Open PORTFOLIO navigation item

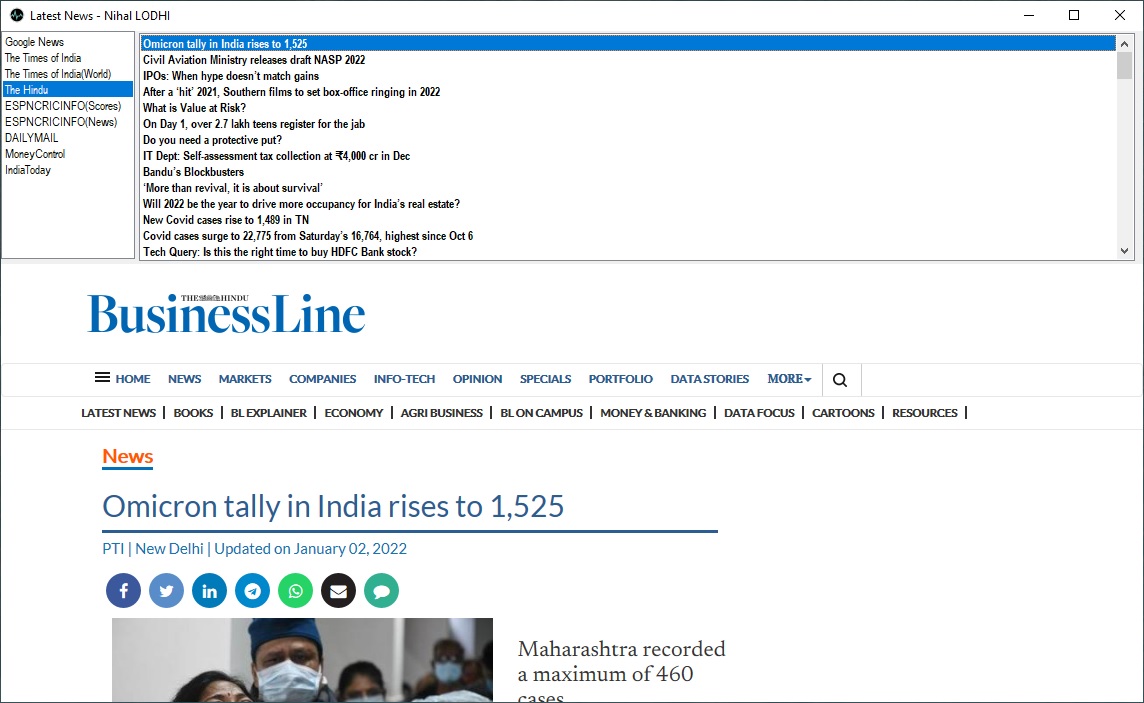click(x=621, y=379)
